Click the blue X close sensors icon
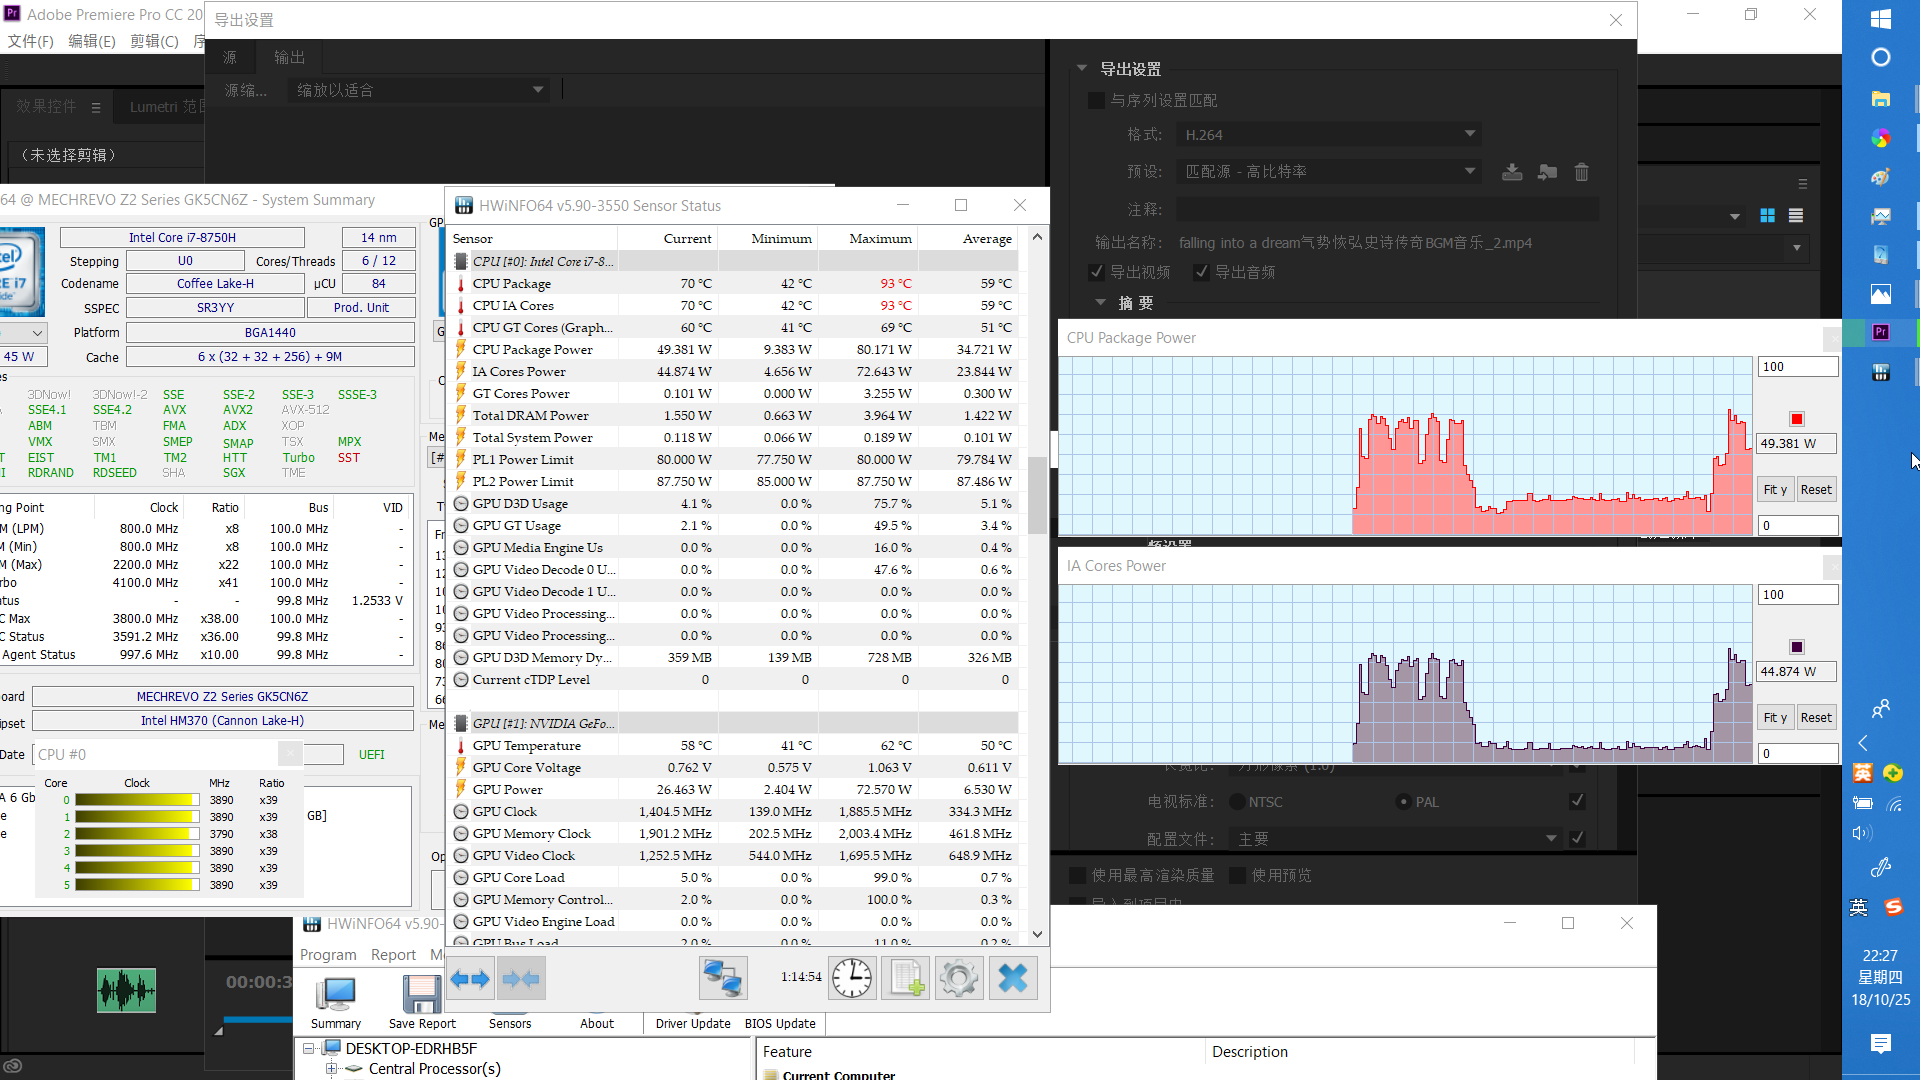Screen dimensions: 1920x1080 click(1013, 979)
